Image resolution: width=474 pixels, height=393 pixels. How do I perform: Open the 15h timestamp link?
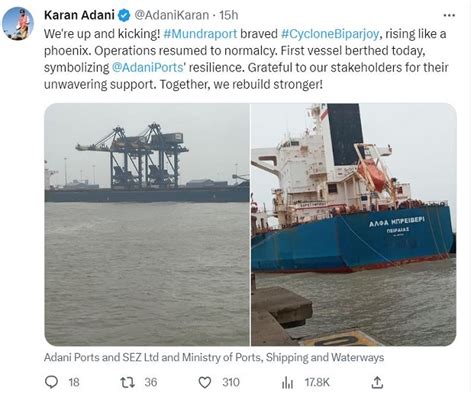pos(229,15)
